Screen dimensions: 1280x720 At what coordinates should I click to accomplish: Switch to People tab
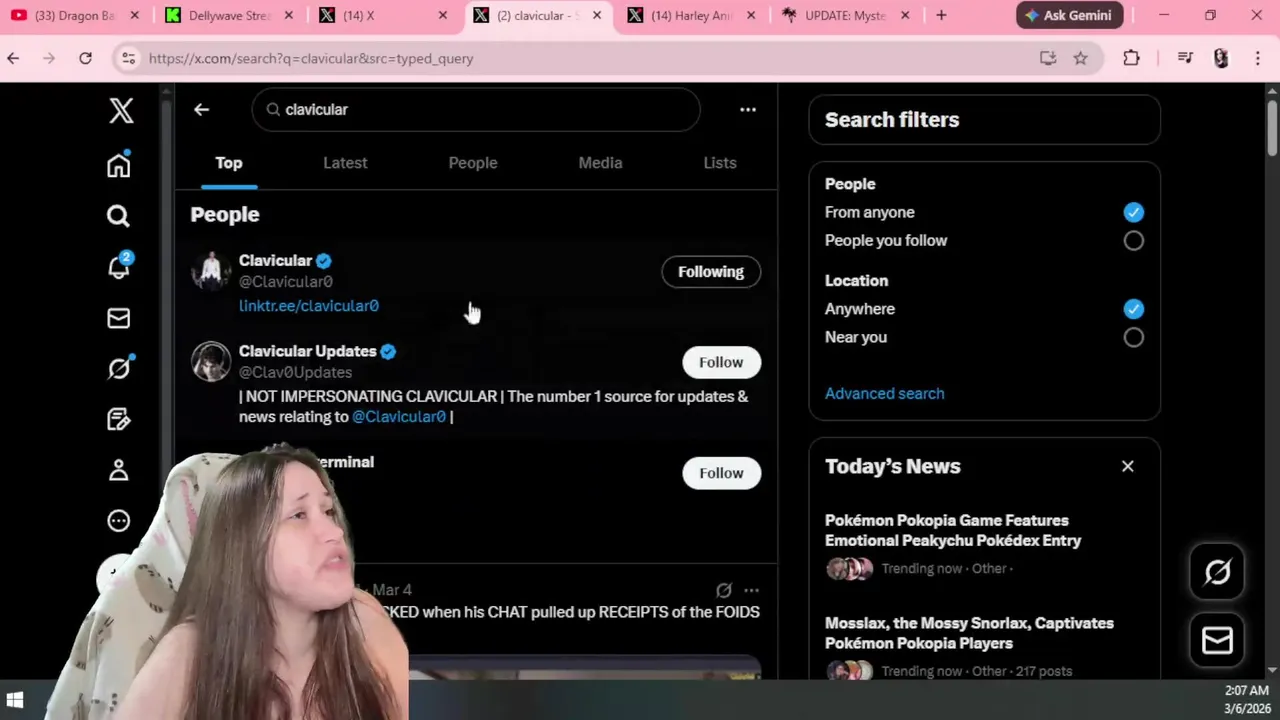[x=473, y=163]
